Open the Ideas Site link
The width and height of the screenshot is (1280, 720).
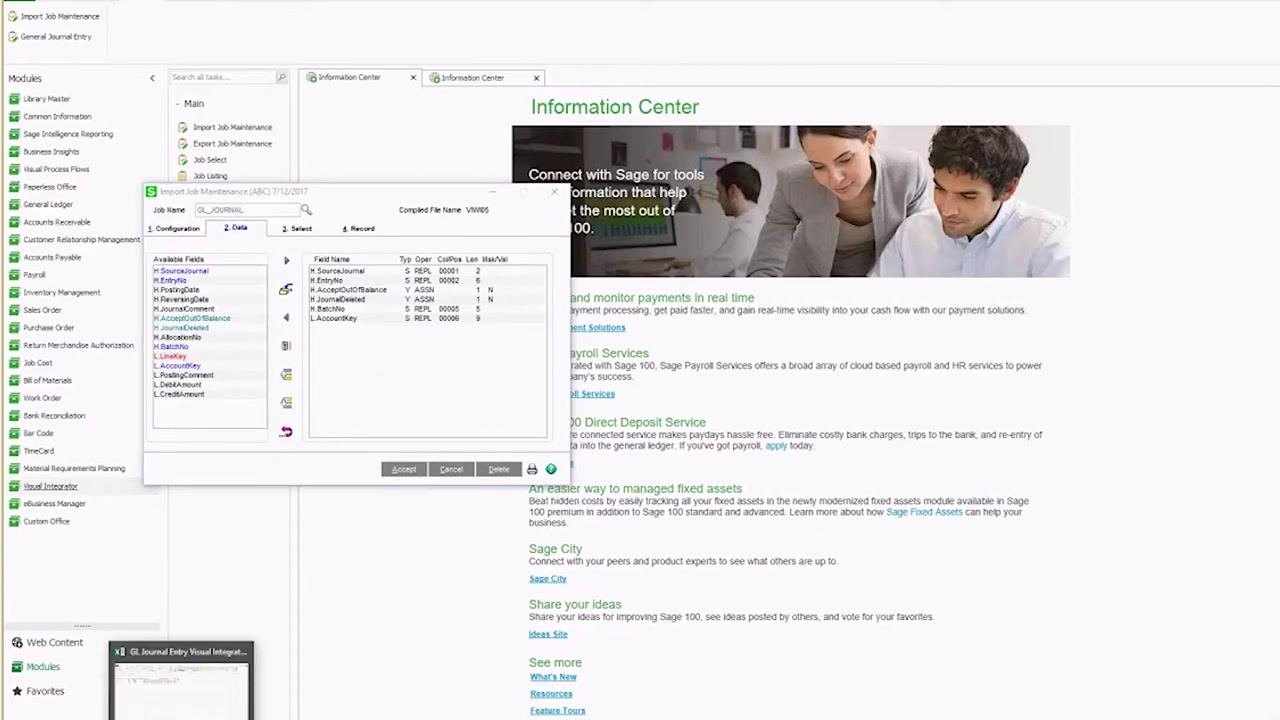tap(548, 634)
